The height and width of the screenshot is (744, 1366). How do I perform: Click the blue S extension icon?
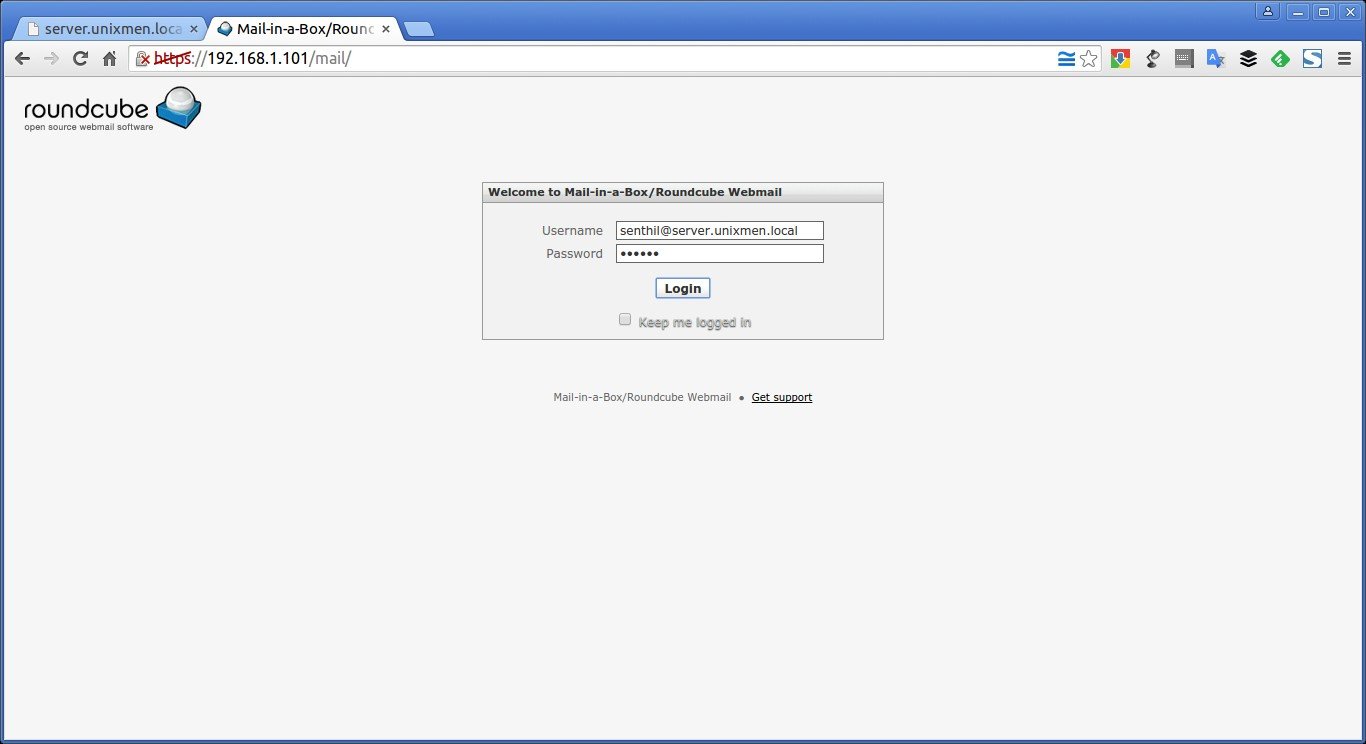point(1312,59)
